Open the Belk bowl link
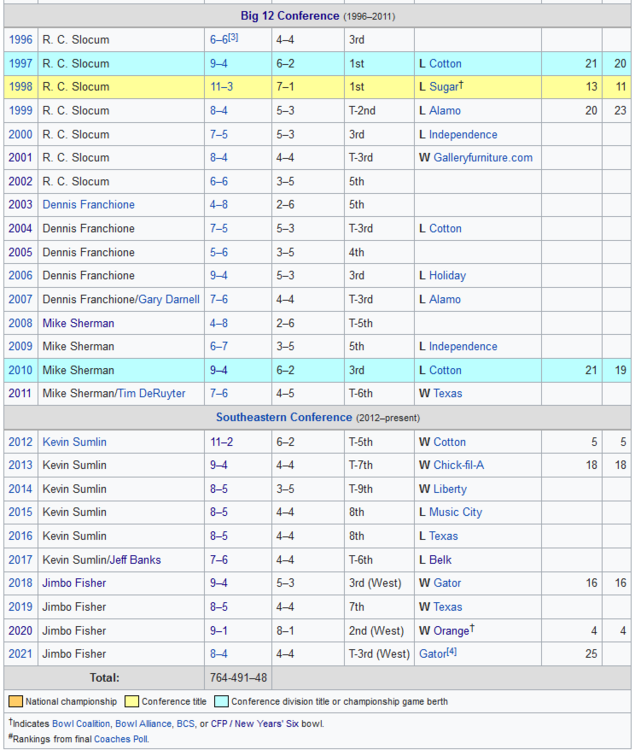 click(440, 560)
